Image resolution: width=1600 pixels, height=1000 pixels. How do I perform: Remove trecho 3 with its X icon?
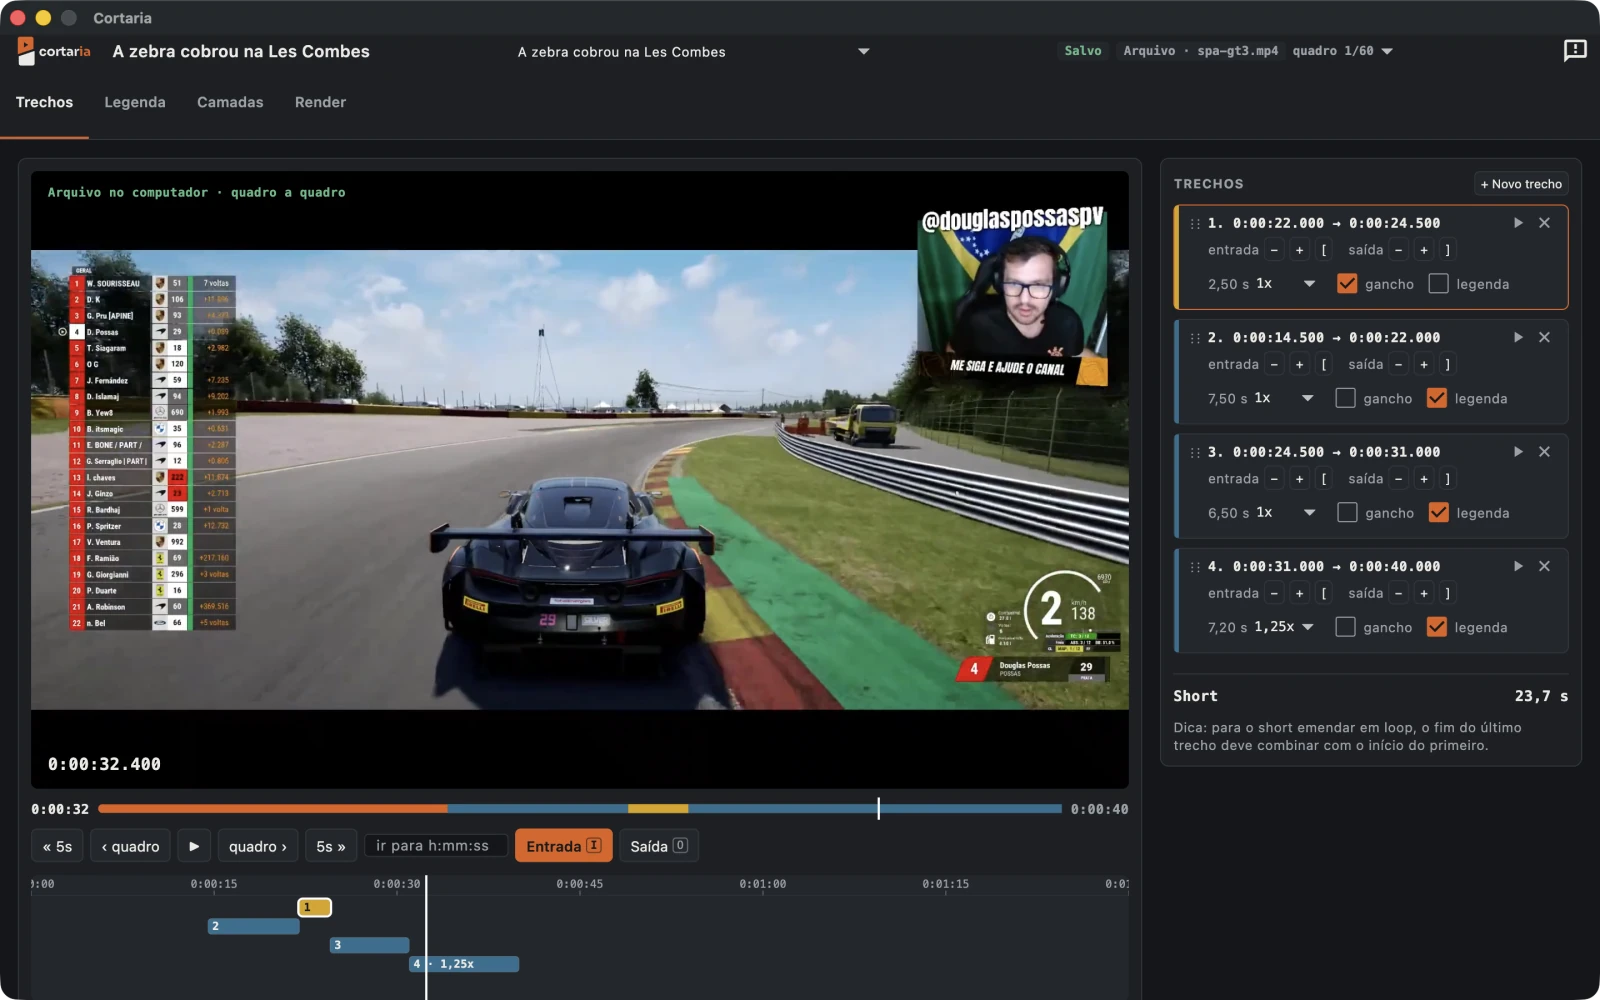1544,452
